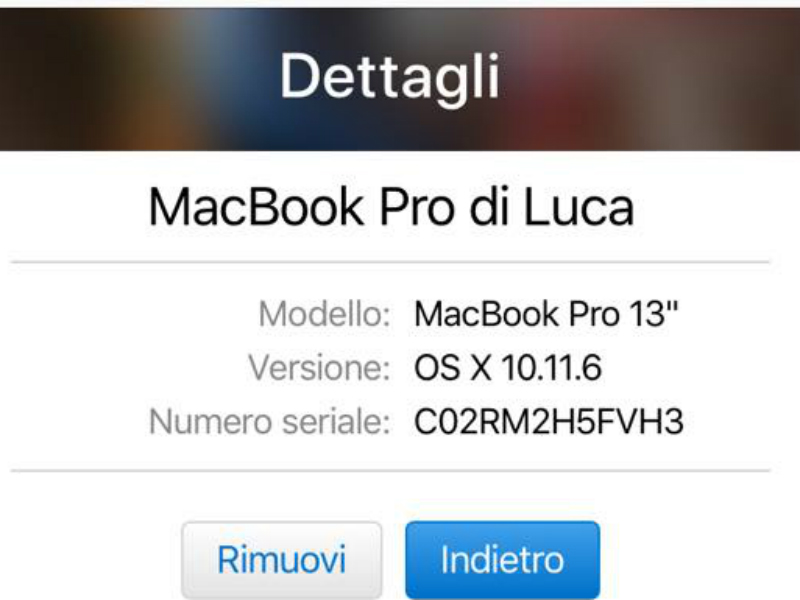Screen dimensions: 800x600
Task: Select the MacBook Pro 13" model value
Action: pos(546,313)
